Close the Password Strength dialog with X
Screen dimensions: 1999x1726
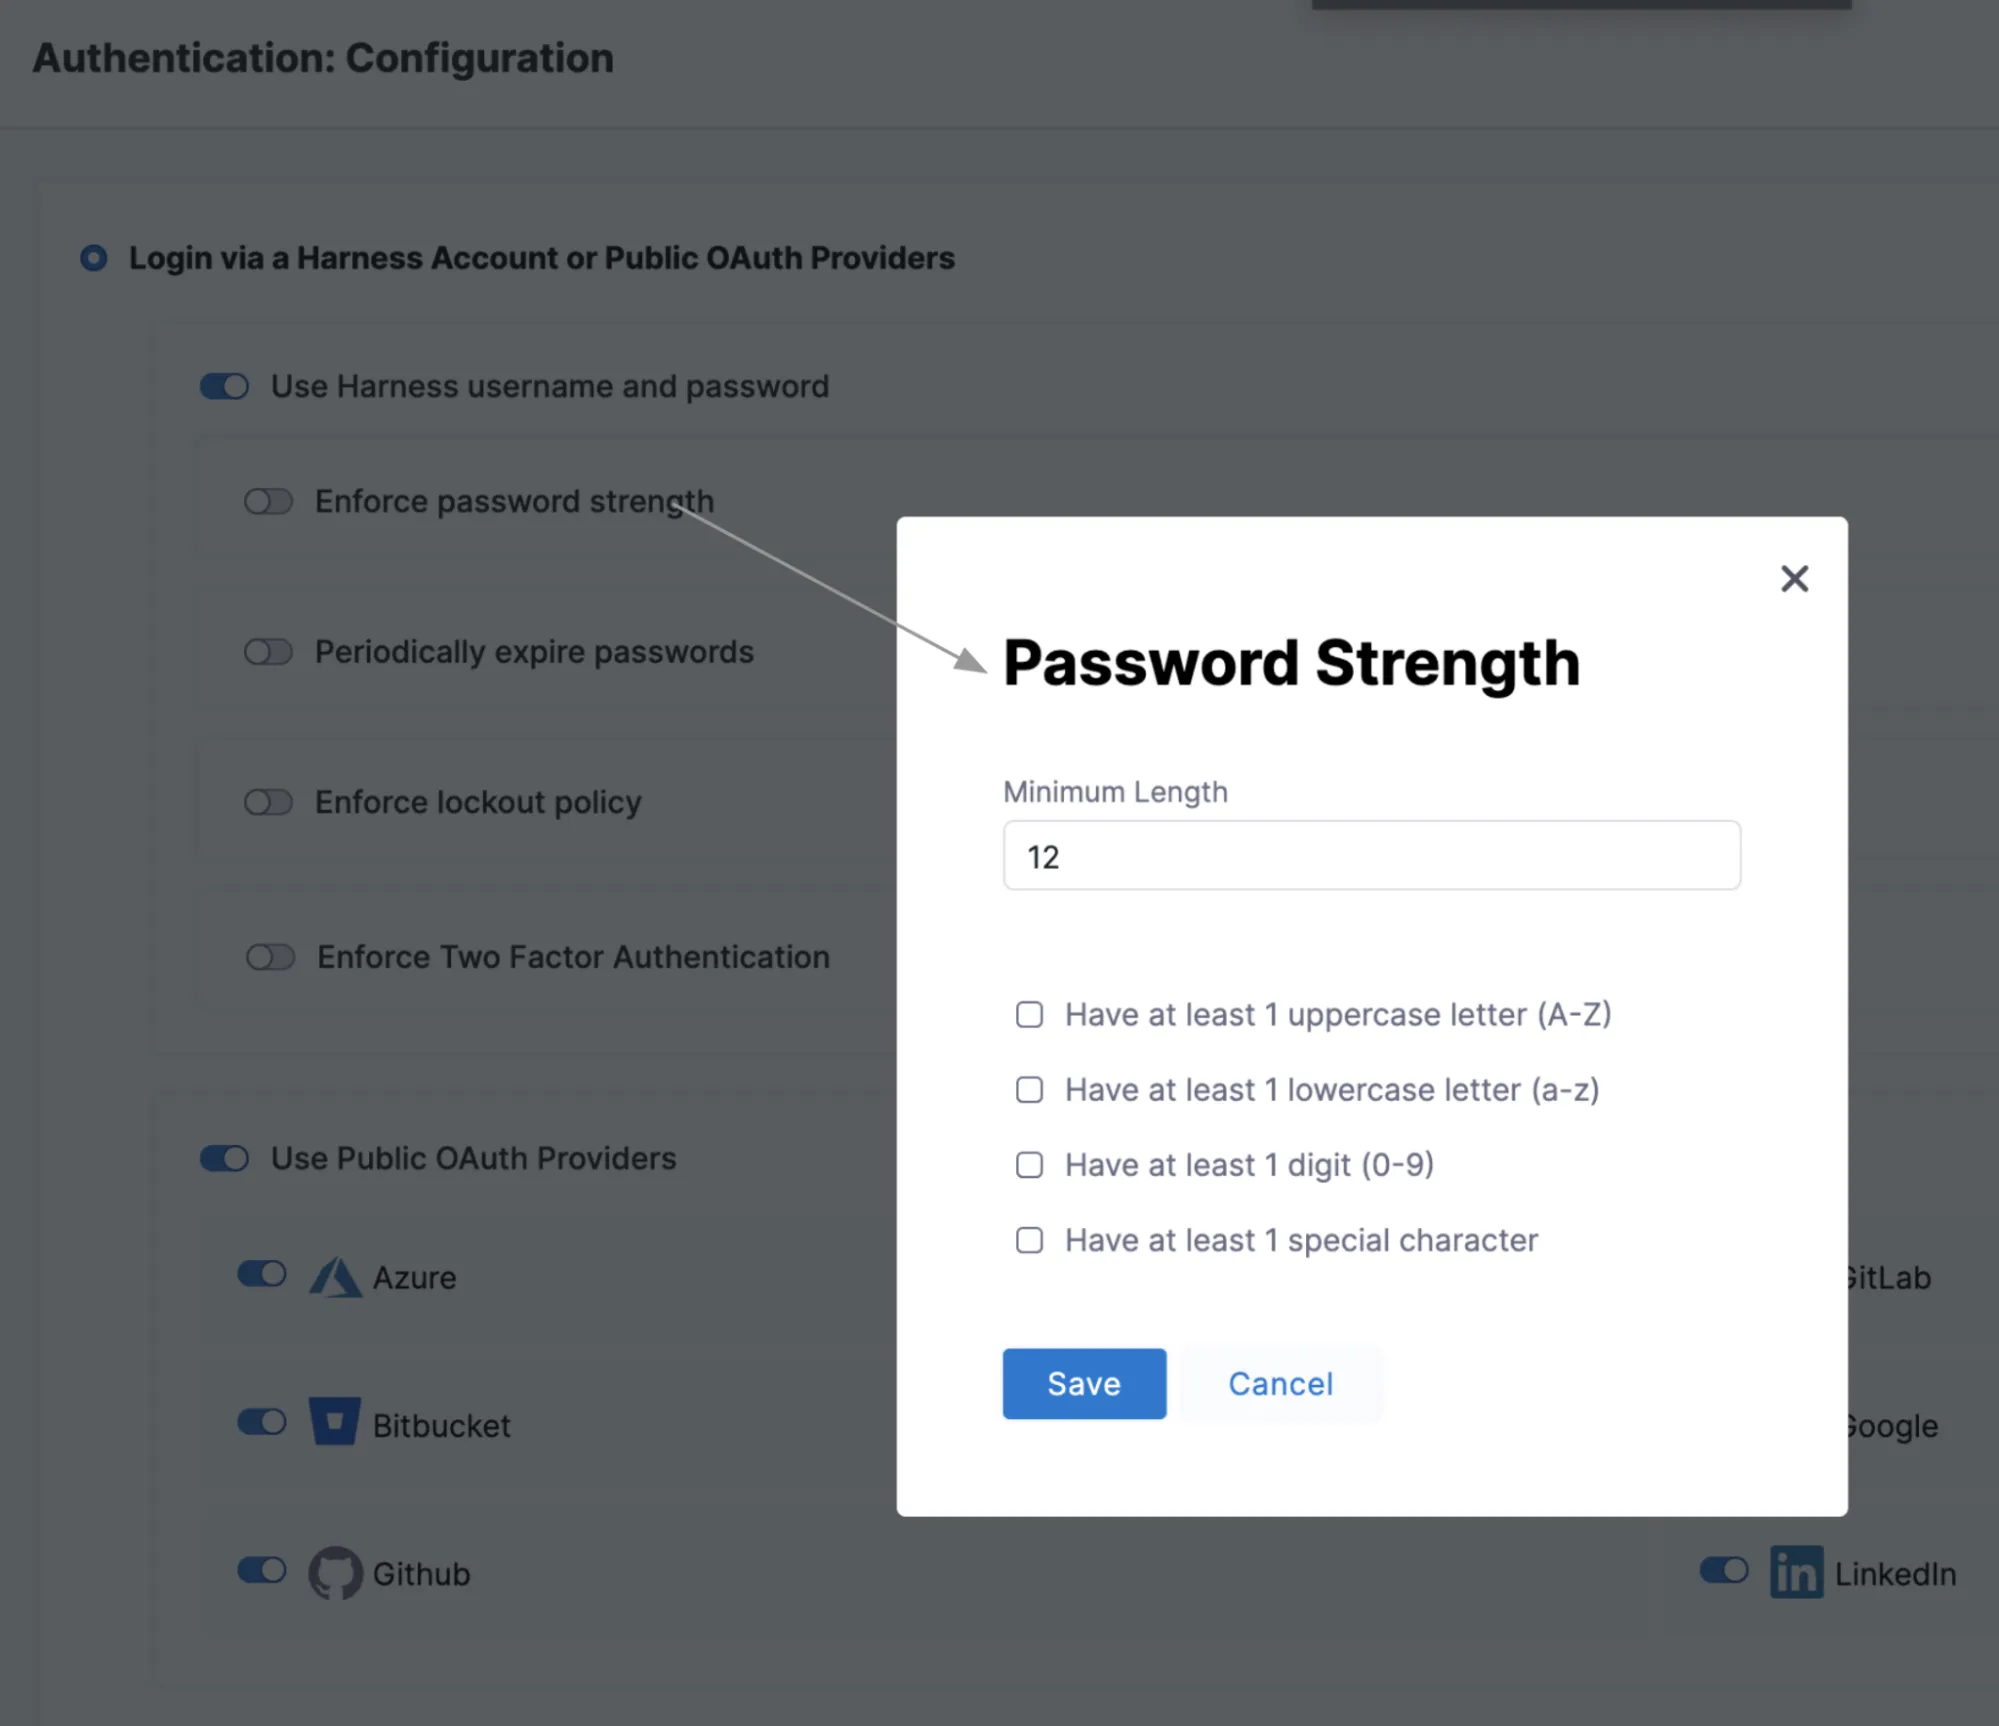click(1795, 579)
